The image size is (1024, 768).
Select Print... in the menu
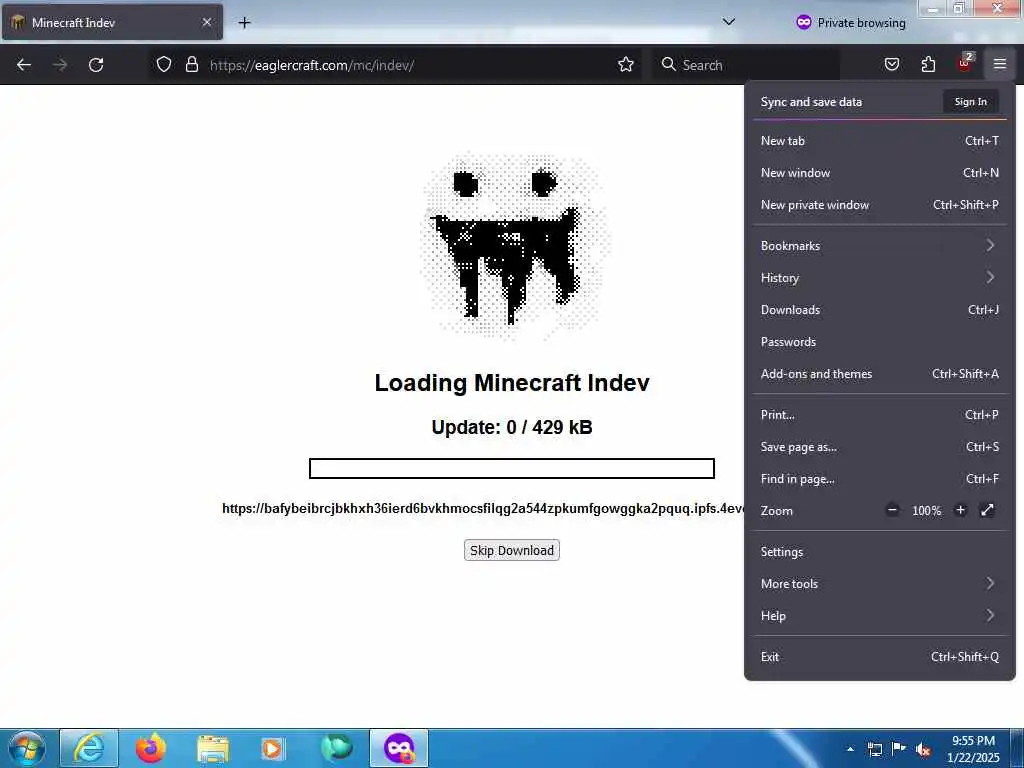879,415
